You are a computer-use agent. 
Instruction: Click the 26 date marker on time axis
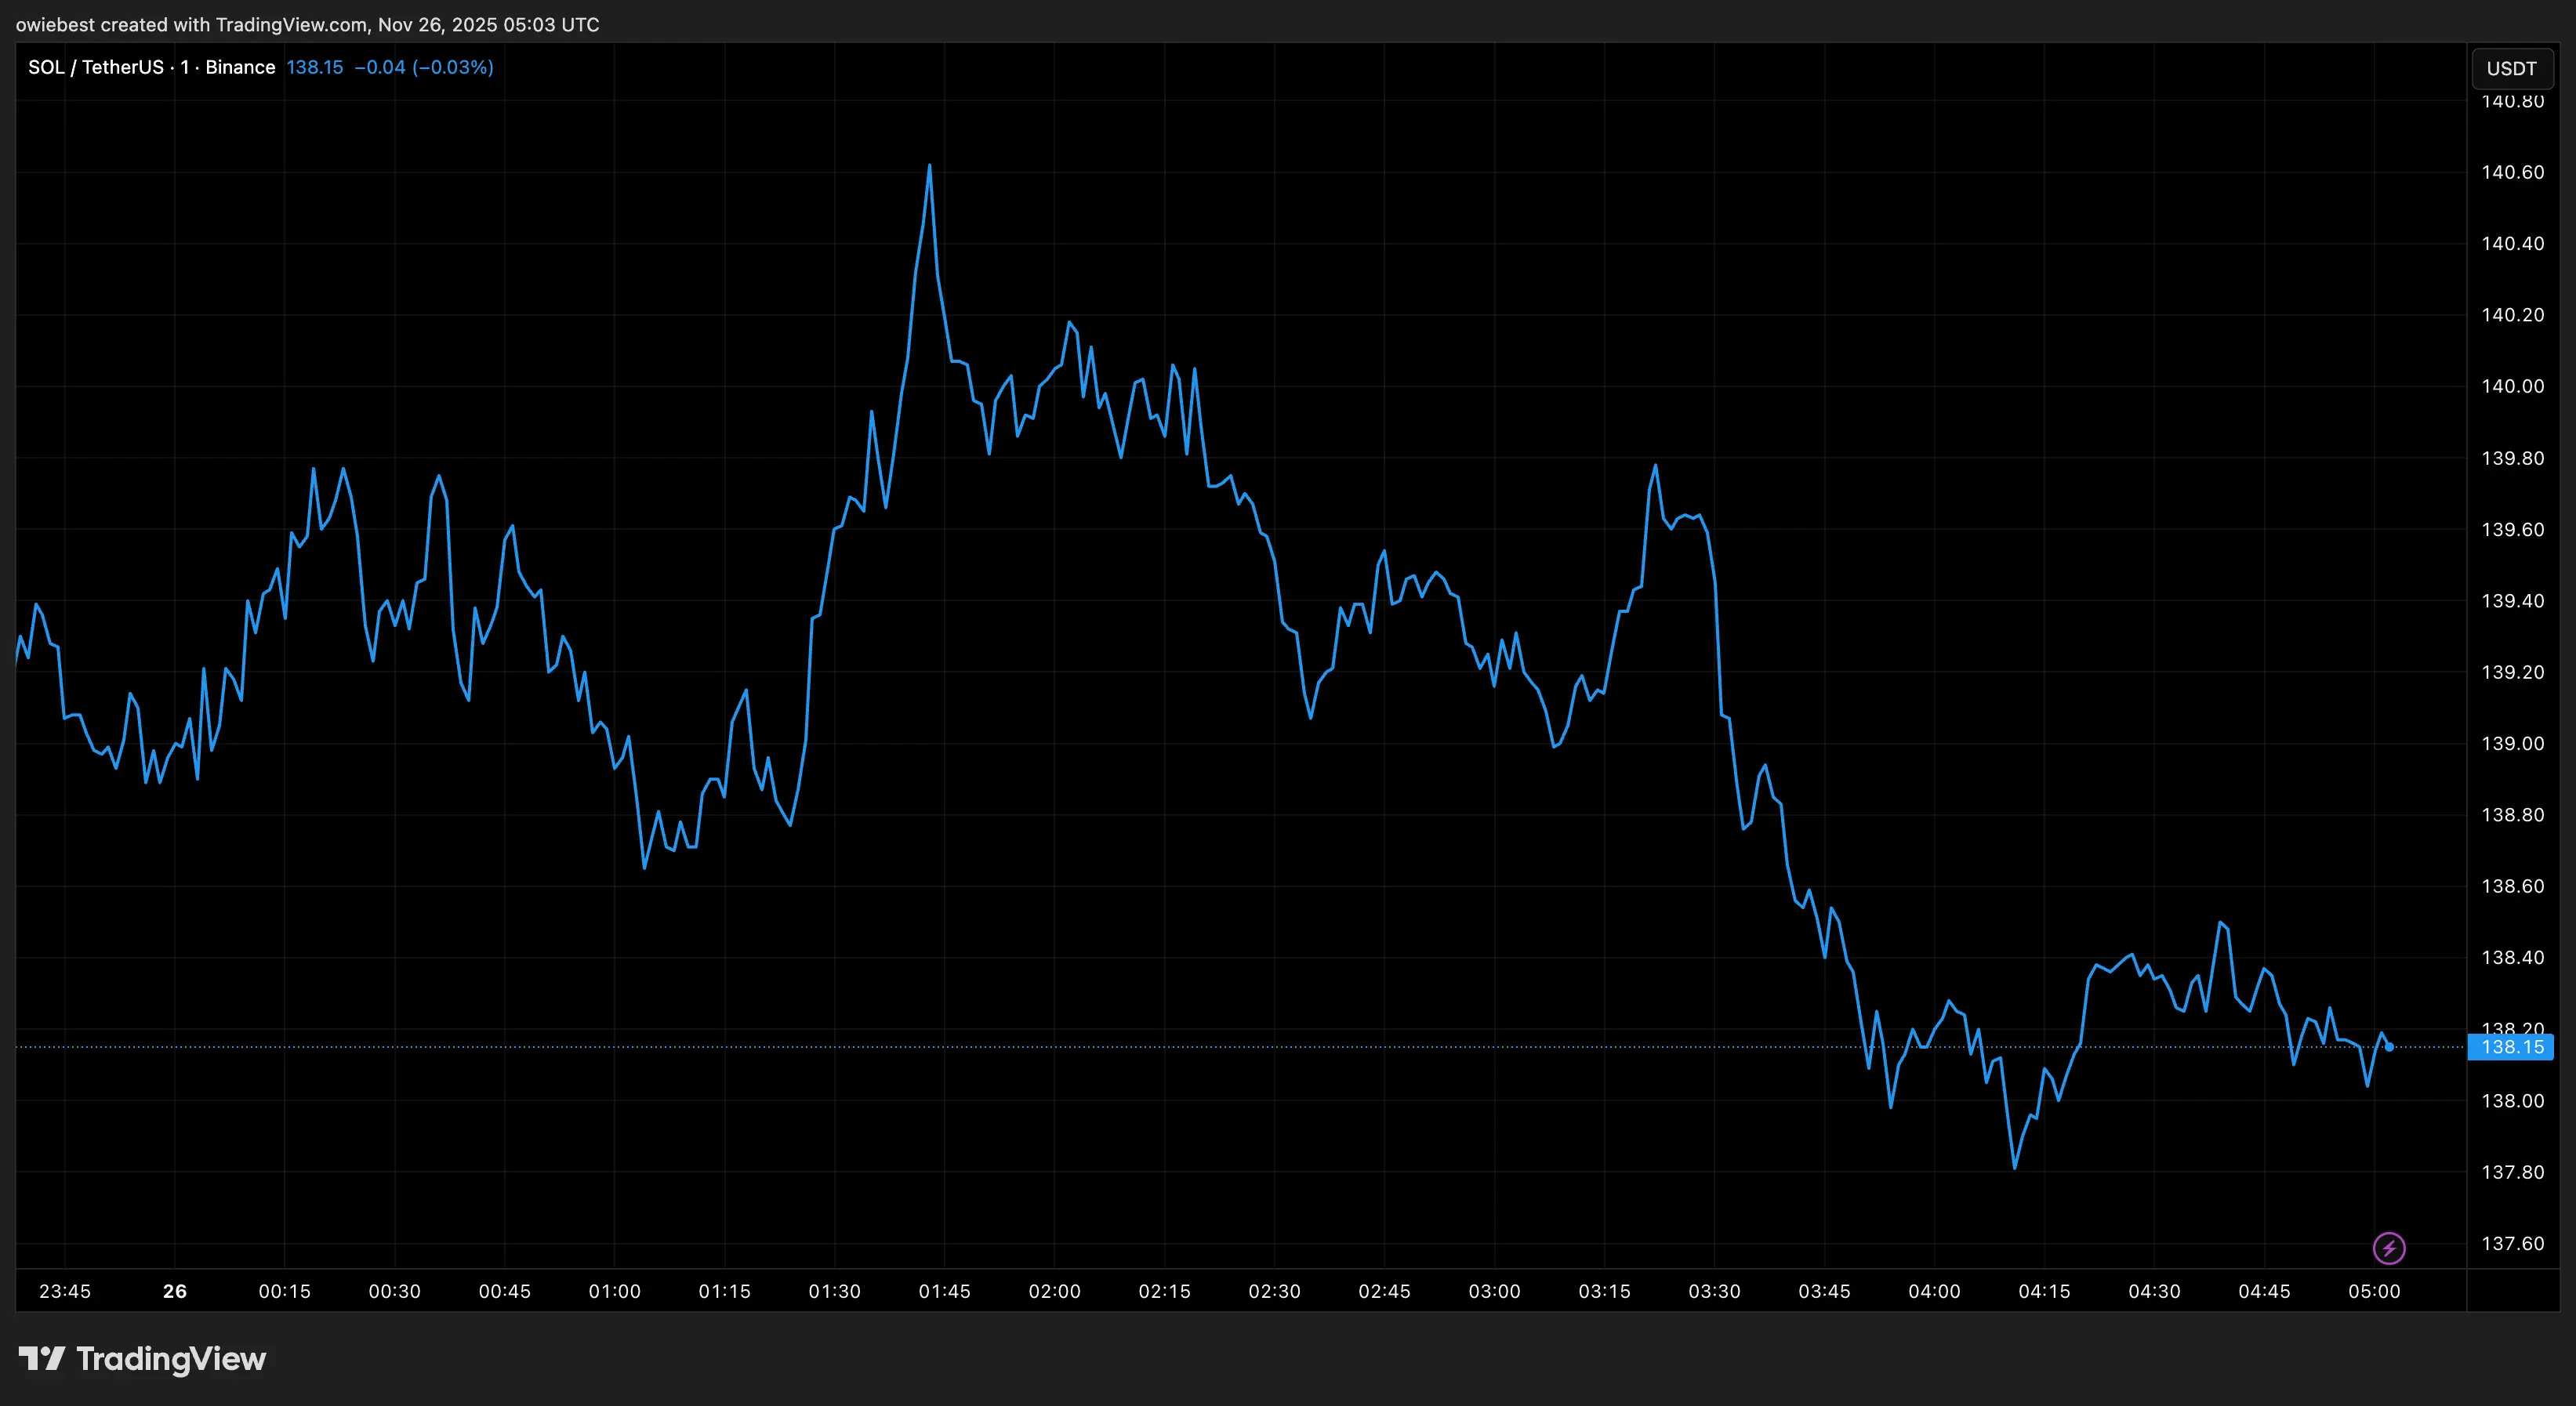coord(175,1291)
